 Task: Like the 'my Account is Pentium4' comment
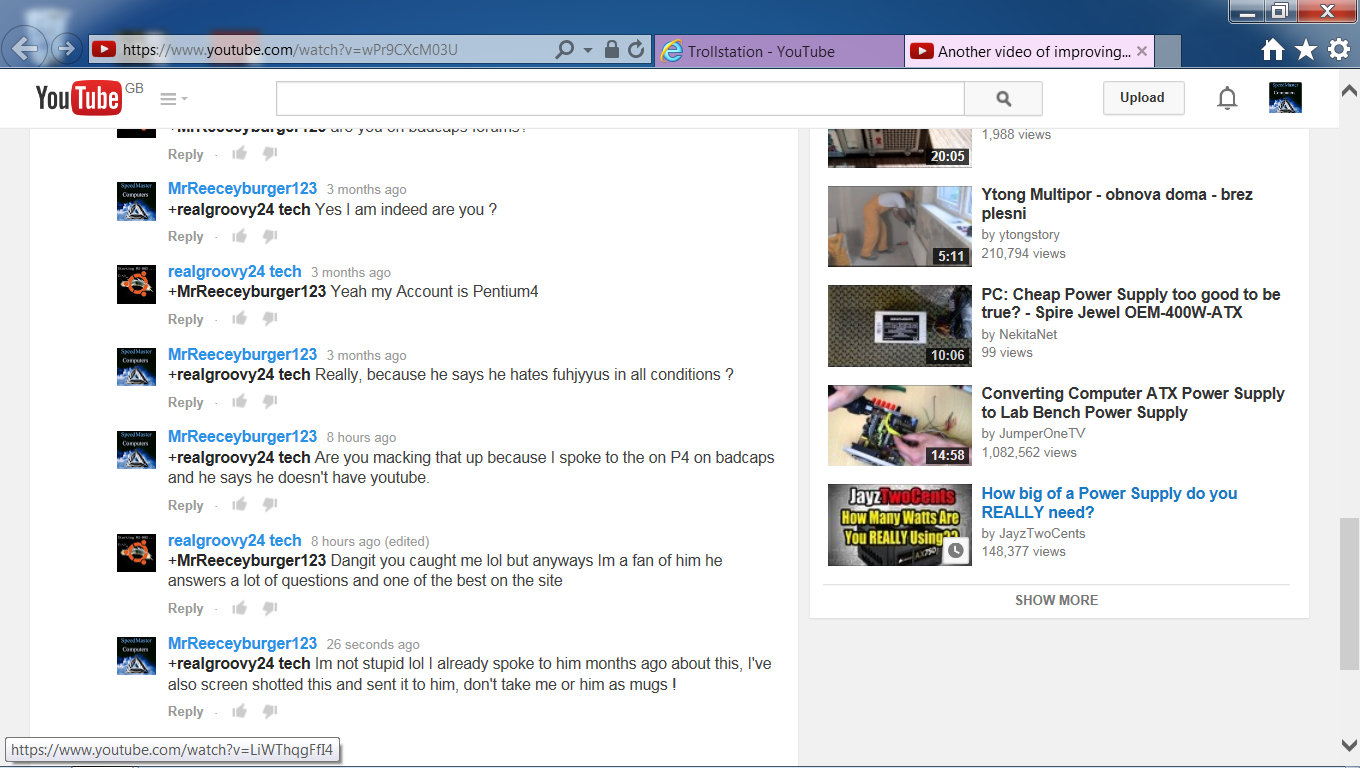[x=240, y=319]
